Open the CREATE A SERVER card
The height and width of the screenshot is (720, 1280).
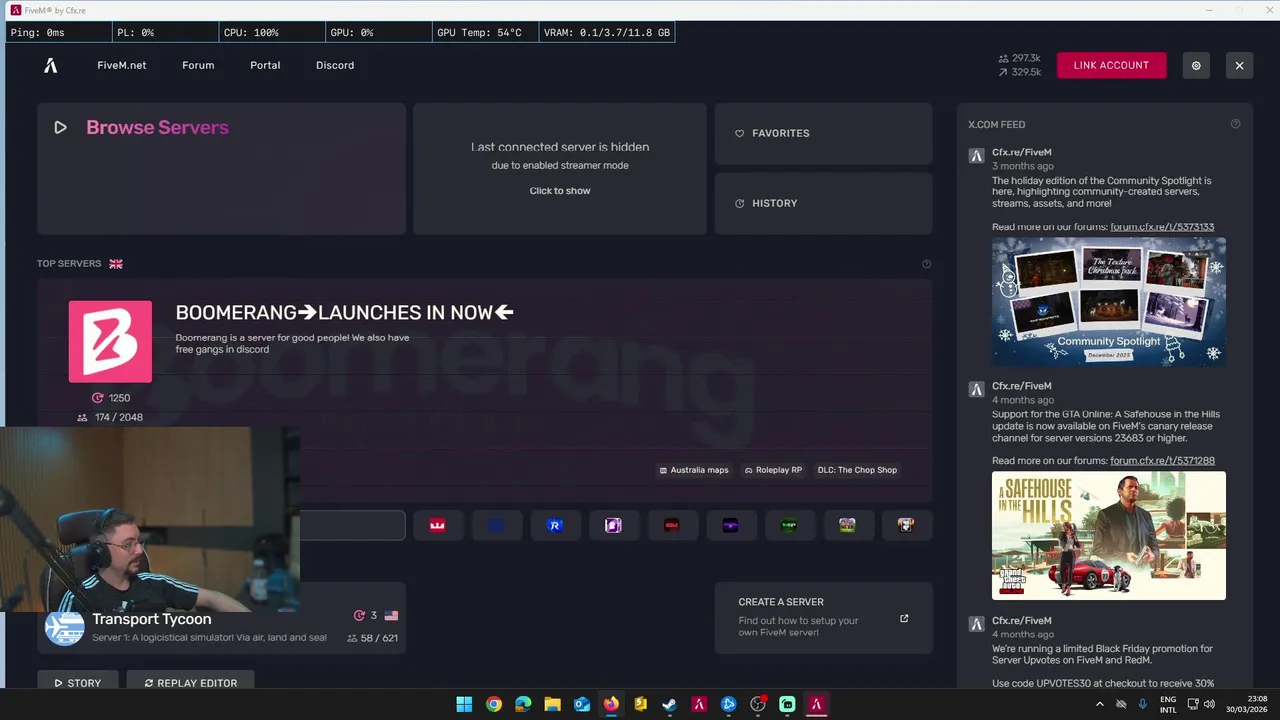pyautogui.click(x=823, y=618)
